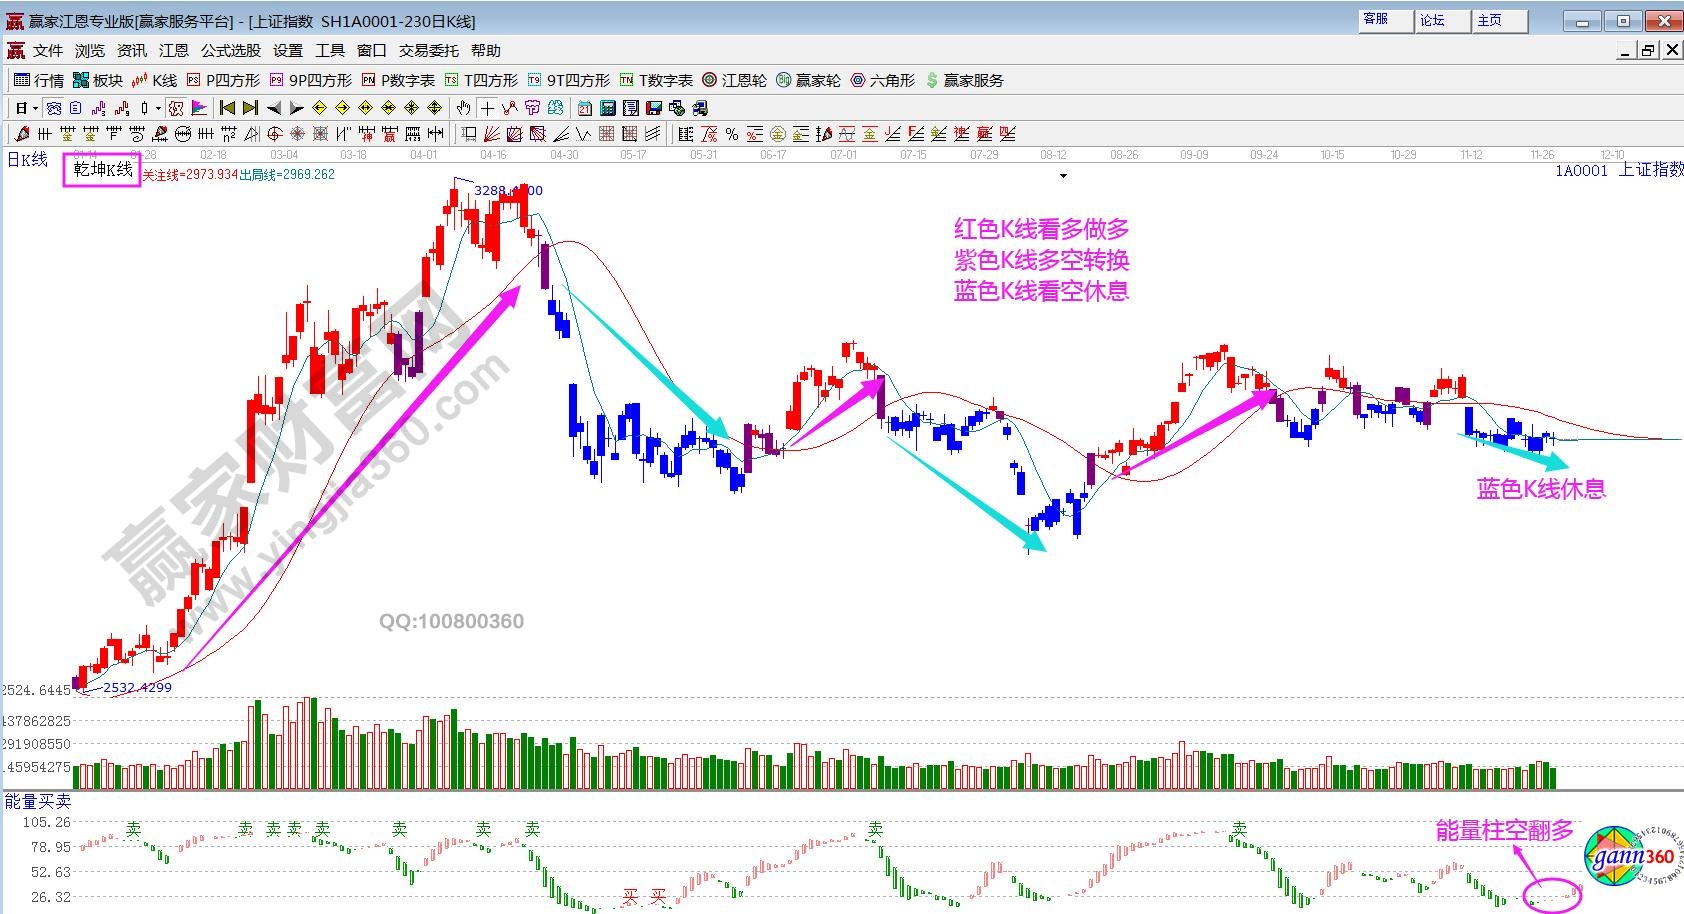Toggle the crosshair cursor button
This screenshot has width=1684, height=914.
[x=487, y=108]
